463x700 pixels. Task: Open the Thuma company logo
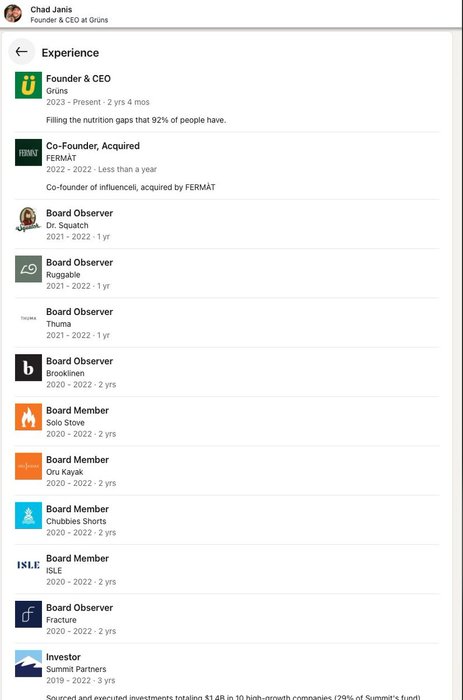tap(28, 318)
